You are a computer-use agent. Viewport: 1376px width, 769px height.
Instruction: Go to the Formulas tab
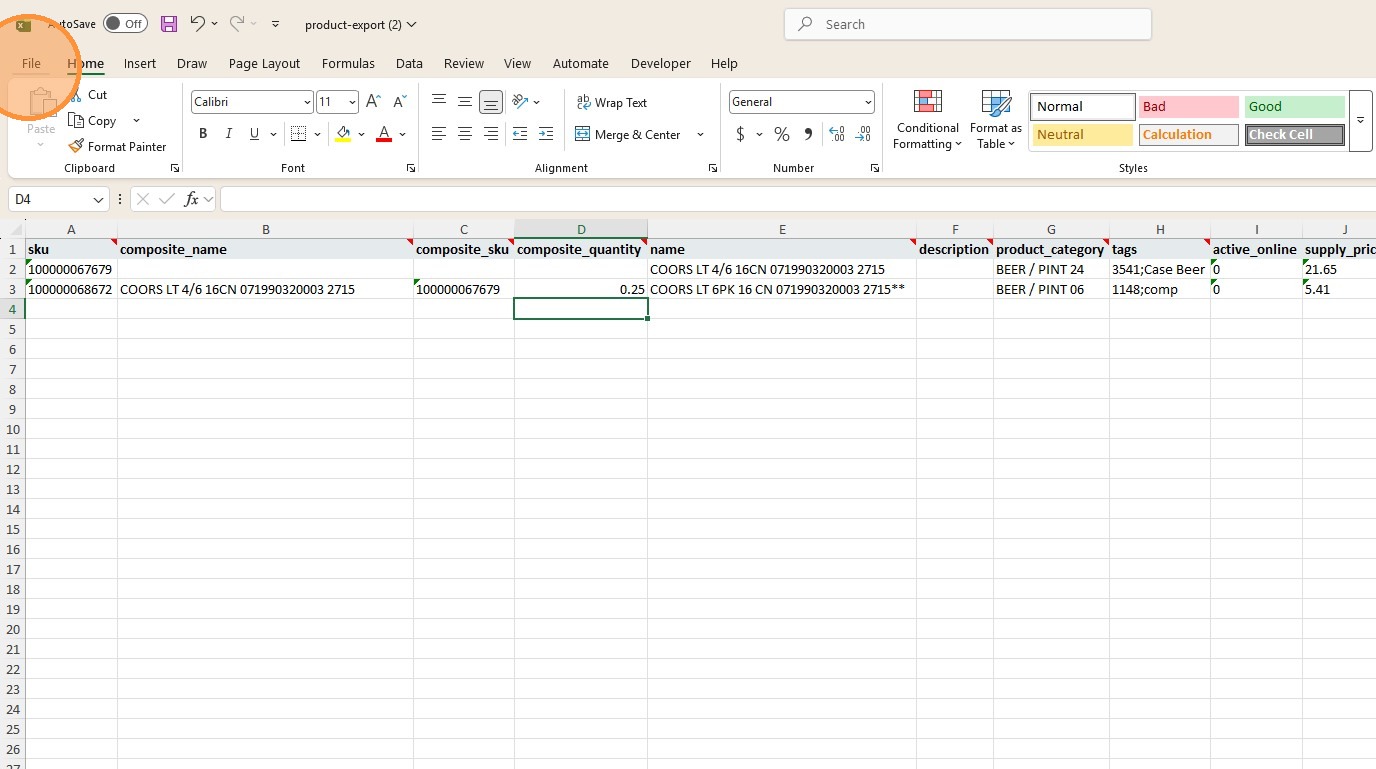[348, 63]
